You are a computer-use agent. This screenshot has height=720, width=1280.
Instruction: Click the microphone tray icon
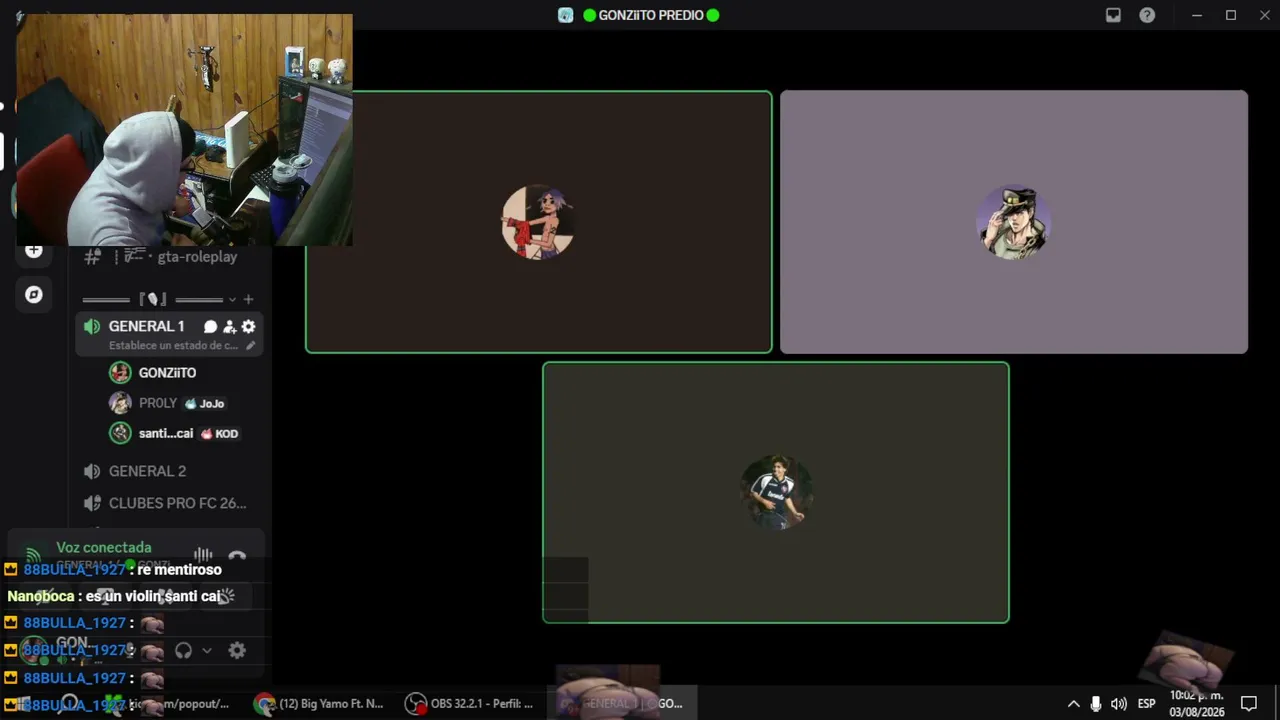pyautogui.click(x=1096, y=703)
